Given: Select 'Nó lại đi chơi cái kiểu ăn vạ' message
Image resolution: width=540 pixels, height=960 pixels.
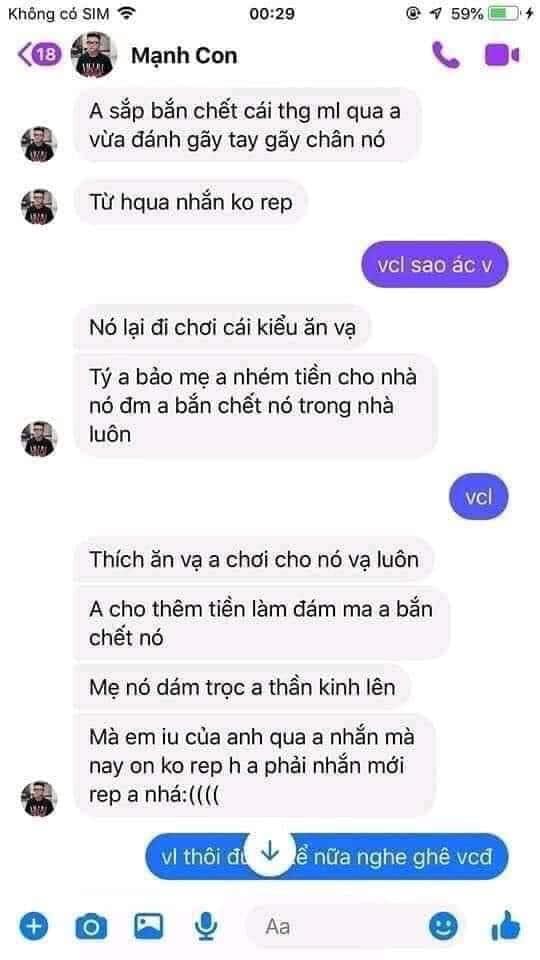Looking at the screenshot, I should pyautogui.click(x=222, y=326).
